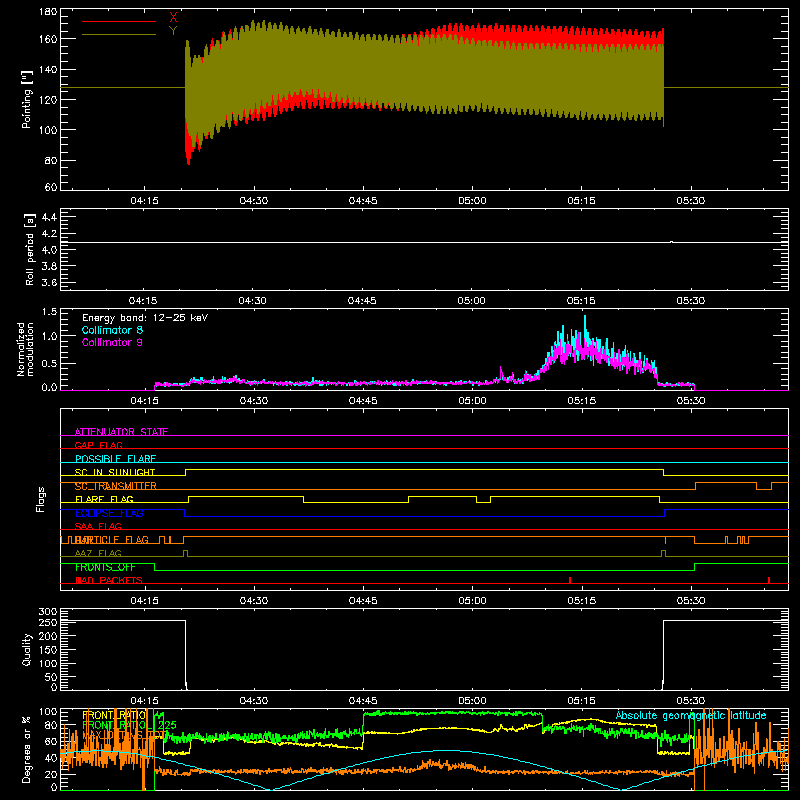800x800 pixels.
Task: Click the 'Quality' axis title
Action: [27, 649]
